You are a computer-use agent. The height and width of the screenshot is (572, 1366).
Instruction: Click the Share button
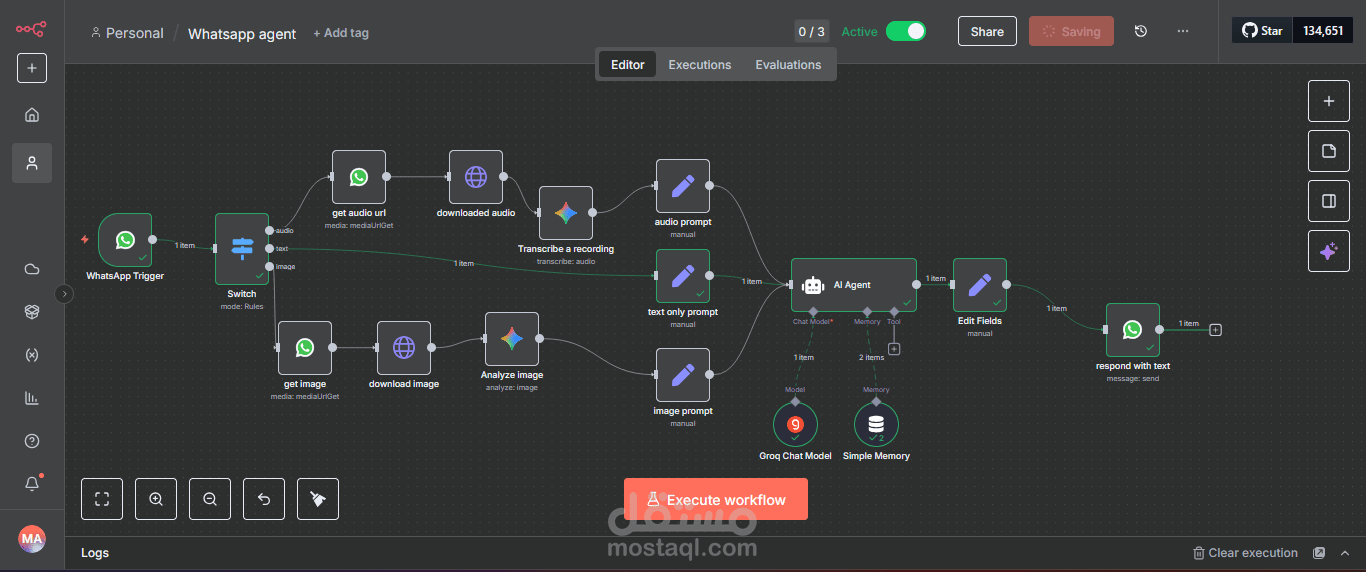tap(987, 32)
